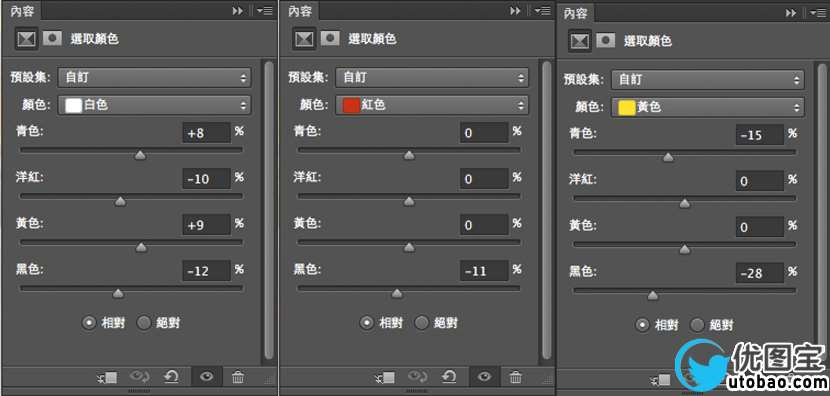The image size is (830, 396).
Task: Click view previous state icon in 白色 panel
Action: pos(140,377)
